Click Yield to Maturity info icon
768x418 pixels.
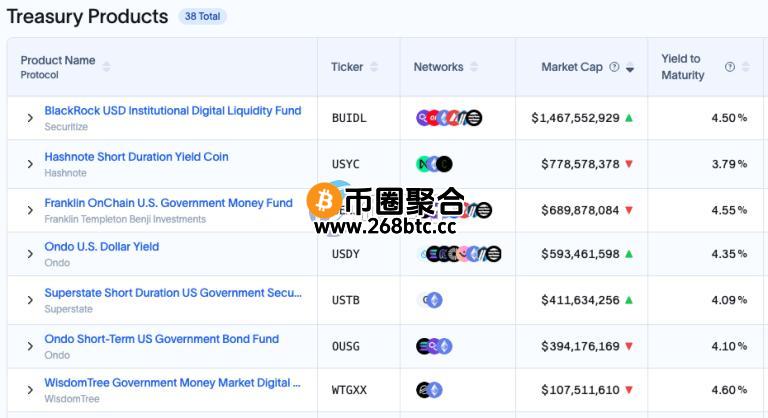(730, 67)
